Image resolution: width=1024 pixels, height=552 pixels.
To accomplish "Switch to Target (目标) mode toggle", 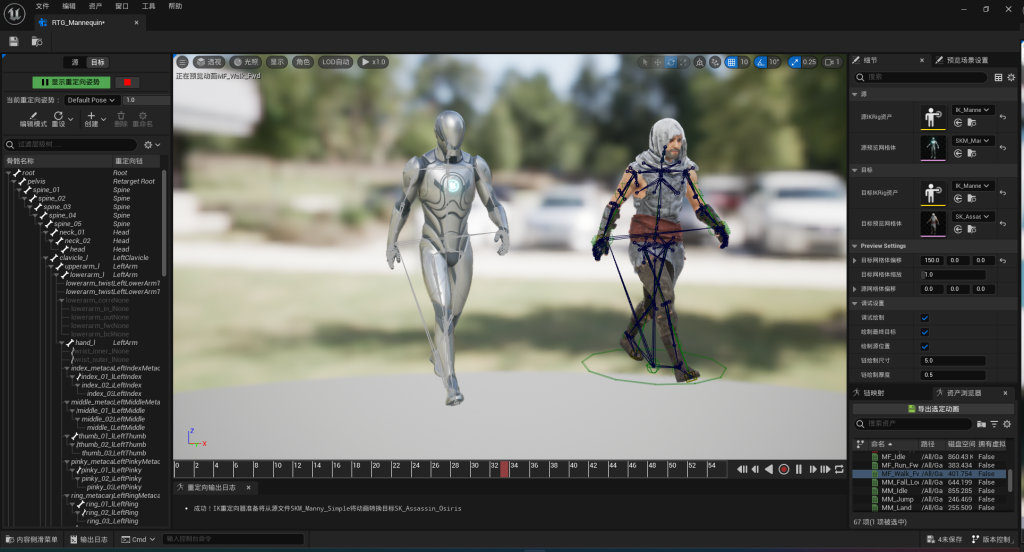I will pyautogui.click(x=97, y=62).
